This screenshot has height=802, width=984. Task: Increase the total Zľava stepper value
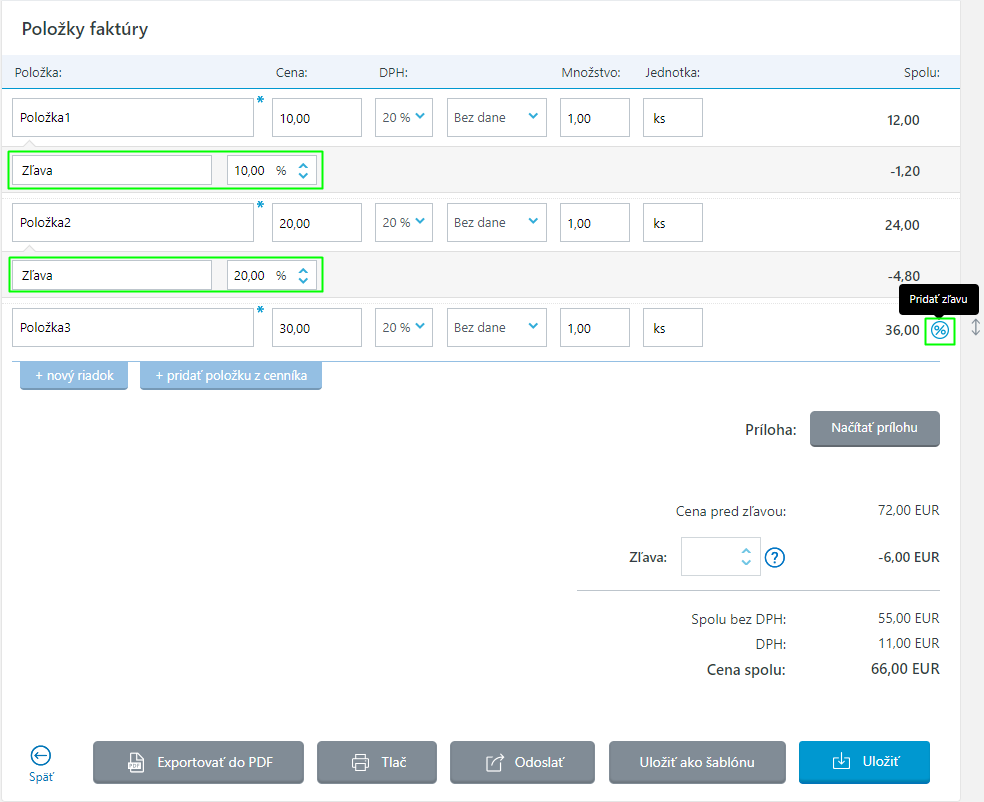coord(746,550)
